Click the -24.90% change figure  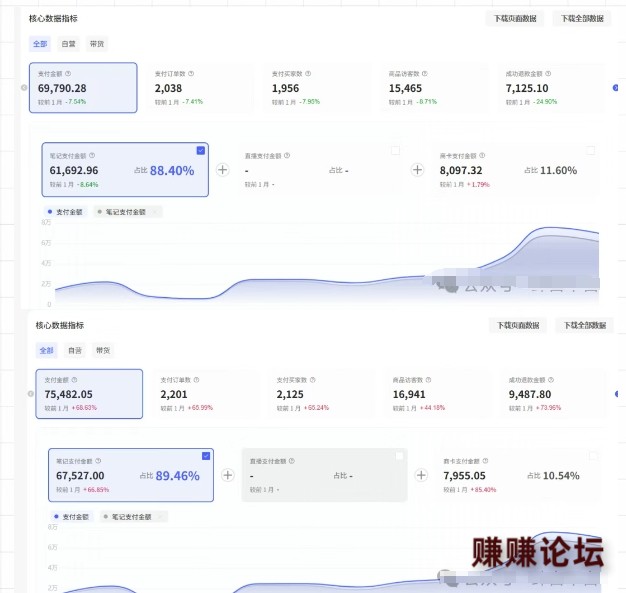544,102
